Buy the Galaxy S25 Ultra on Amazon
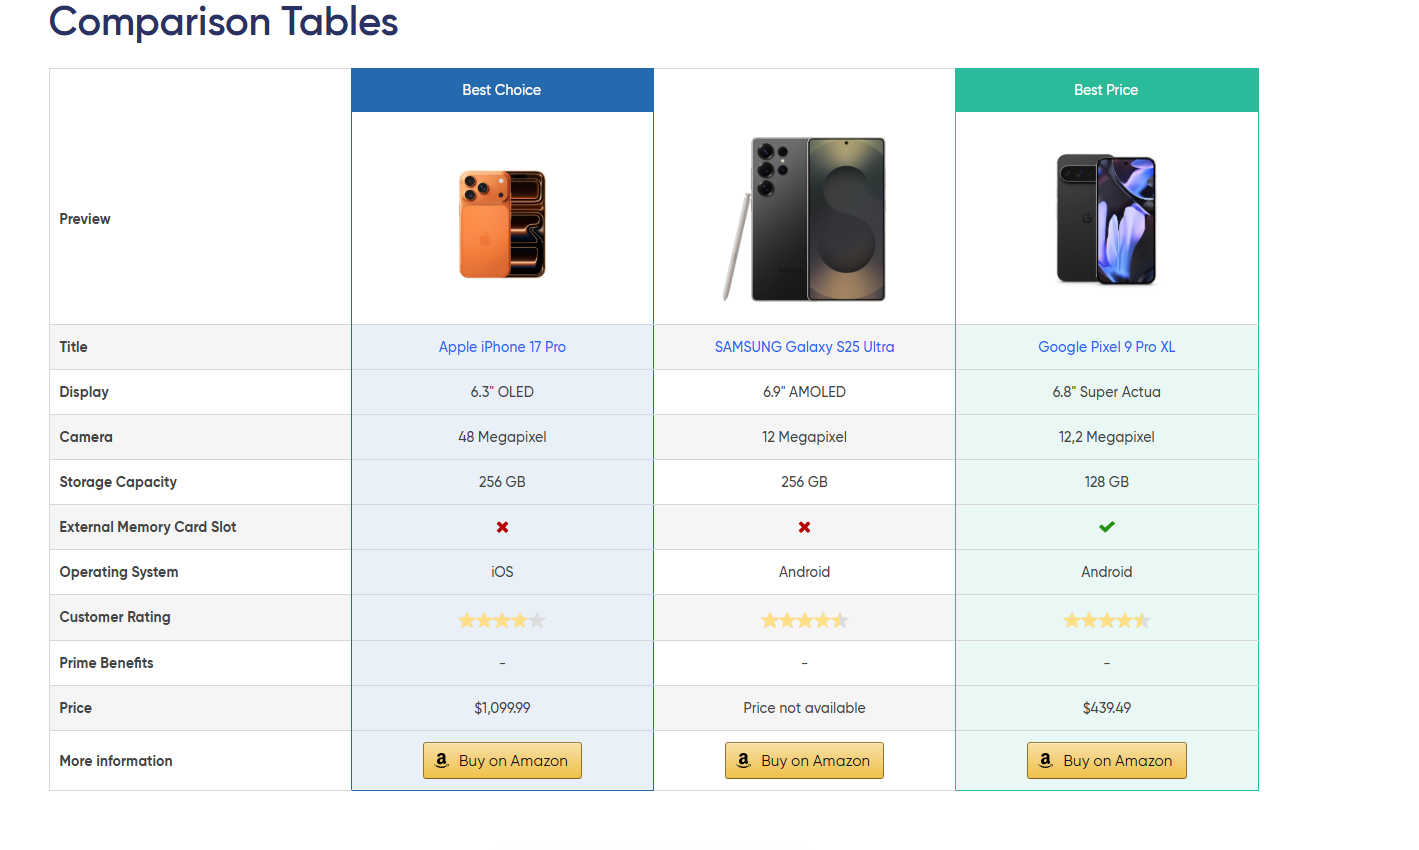Screen dimensions: 1419x850 (804, 760)
